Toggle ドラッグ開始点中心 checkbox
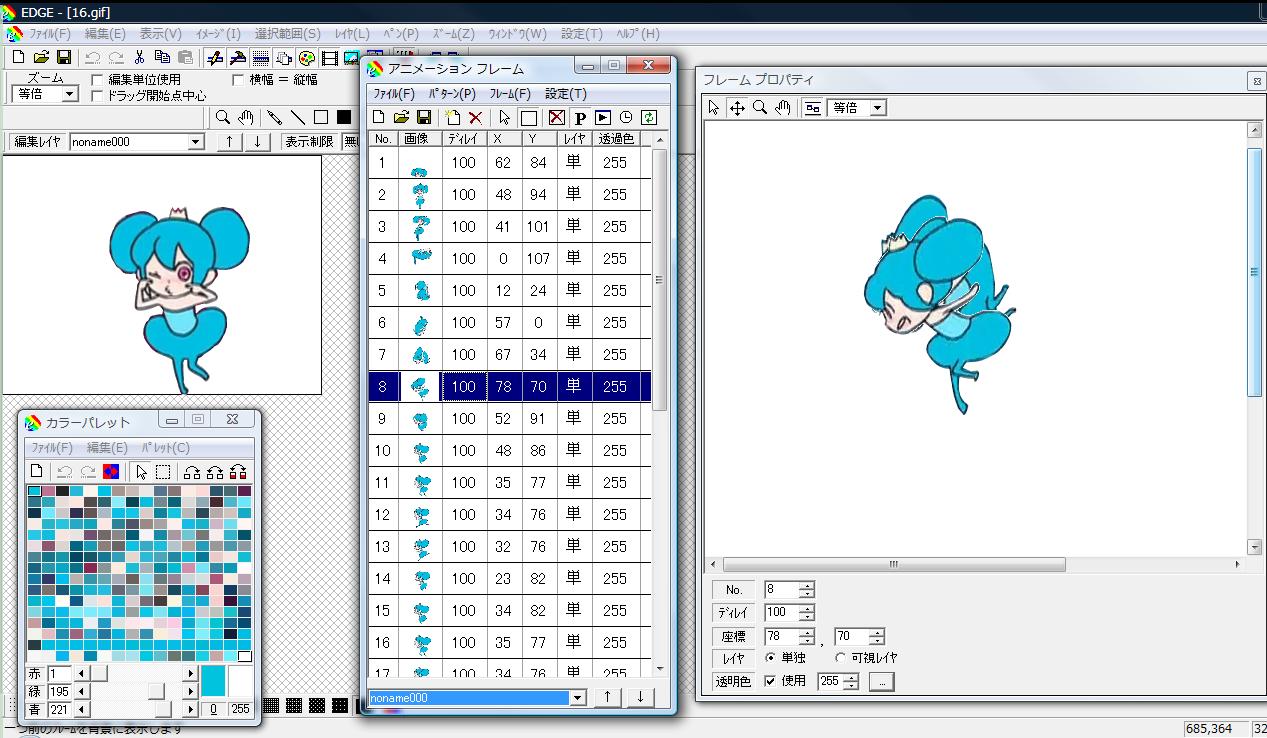Image resolution: width=1267 pixels, height=738 pixels. coord(97,96)
